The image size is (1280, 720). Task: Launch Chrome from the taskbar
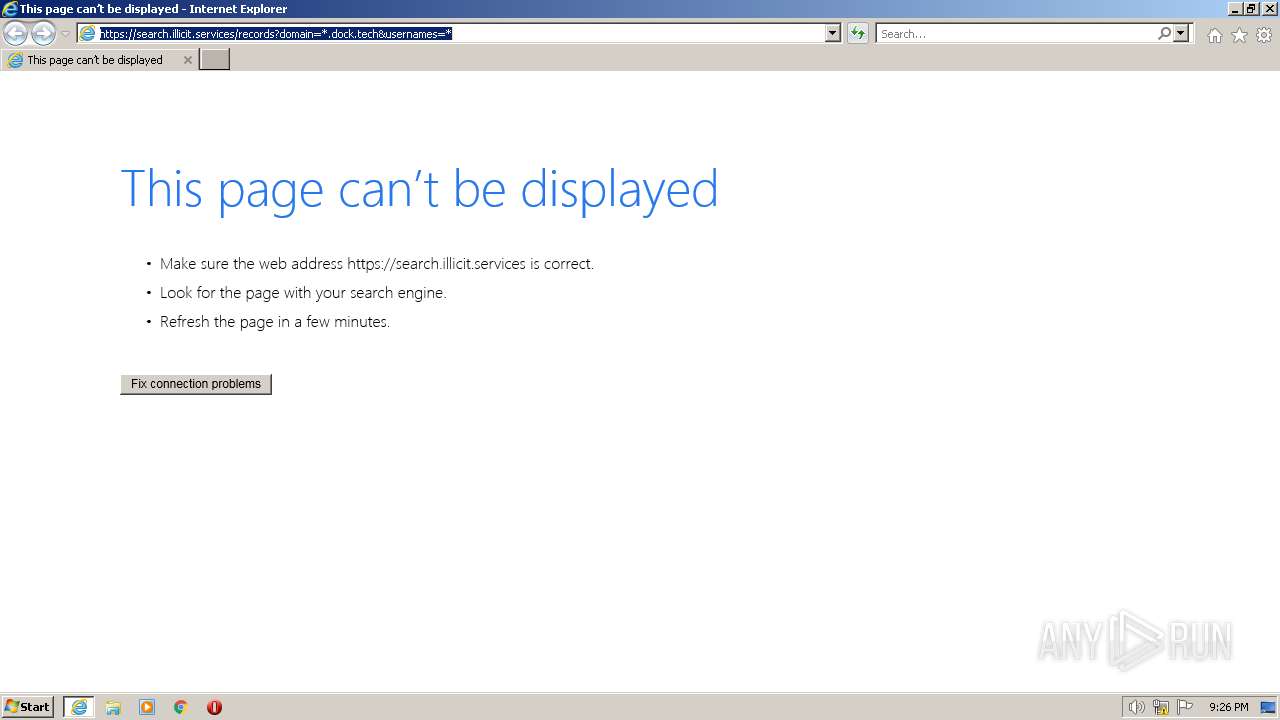(x=181, y=707)
